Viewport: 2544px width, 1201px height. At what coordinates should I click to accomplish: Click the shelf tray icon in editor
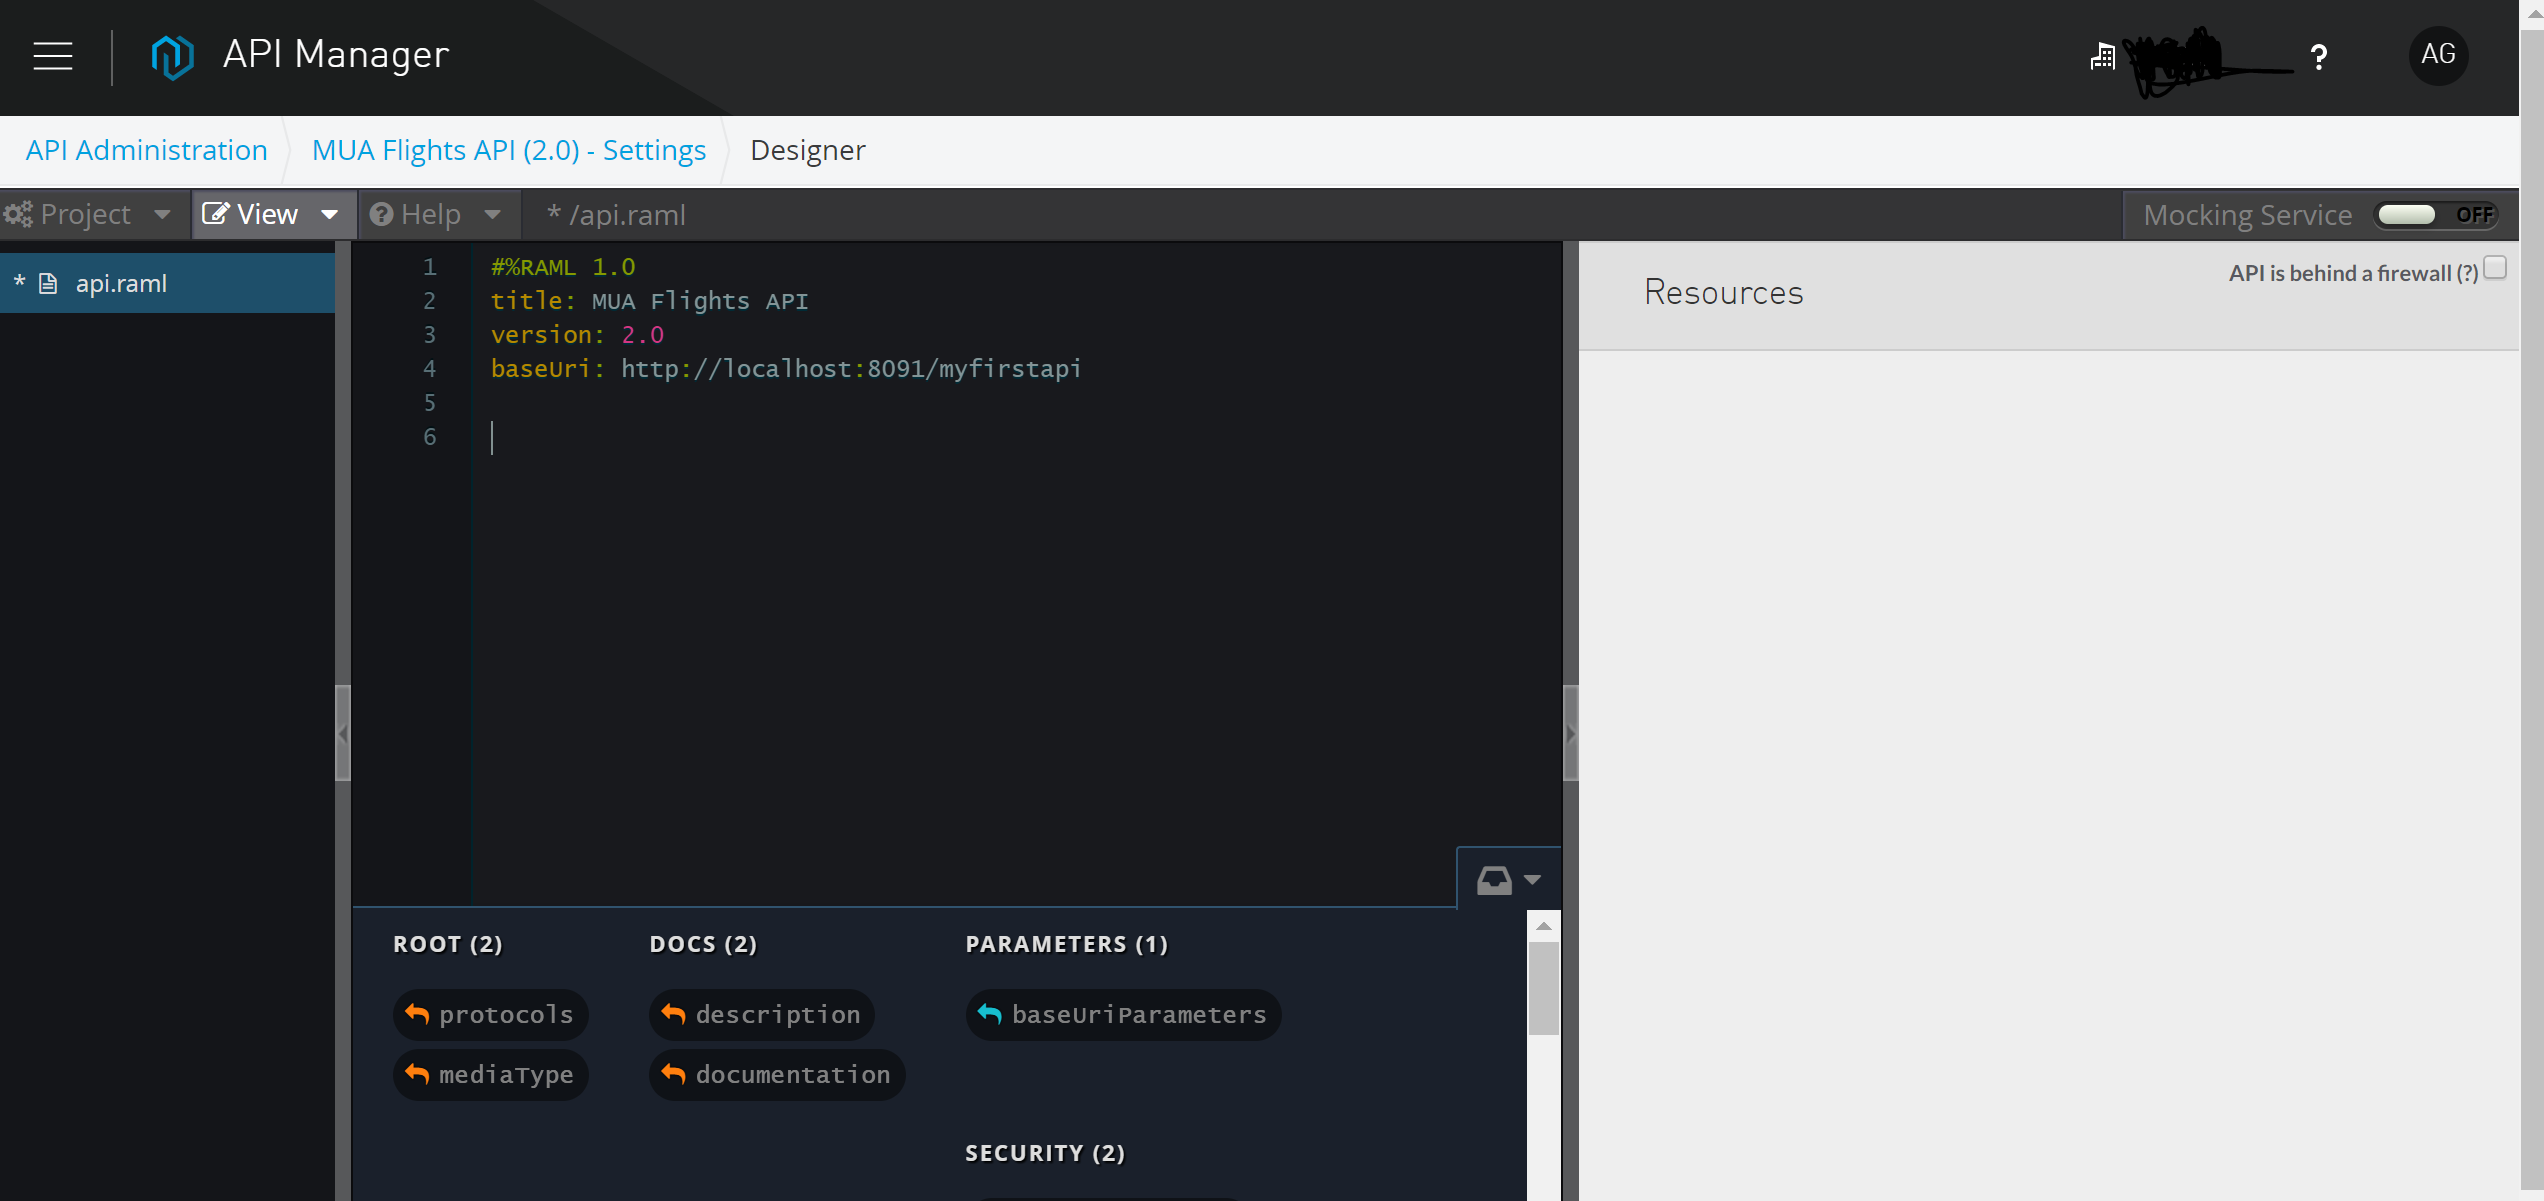point(1494,880)
